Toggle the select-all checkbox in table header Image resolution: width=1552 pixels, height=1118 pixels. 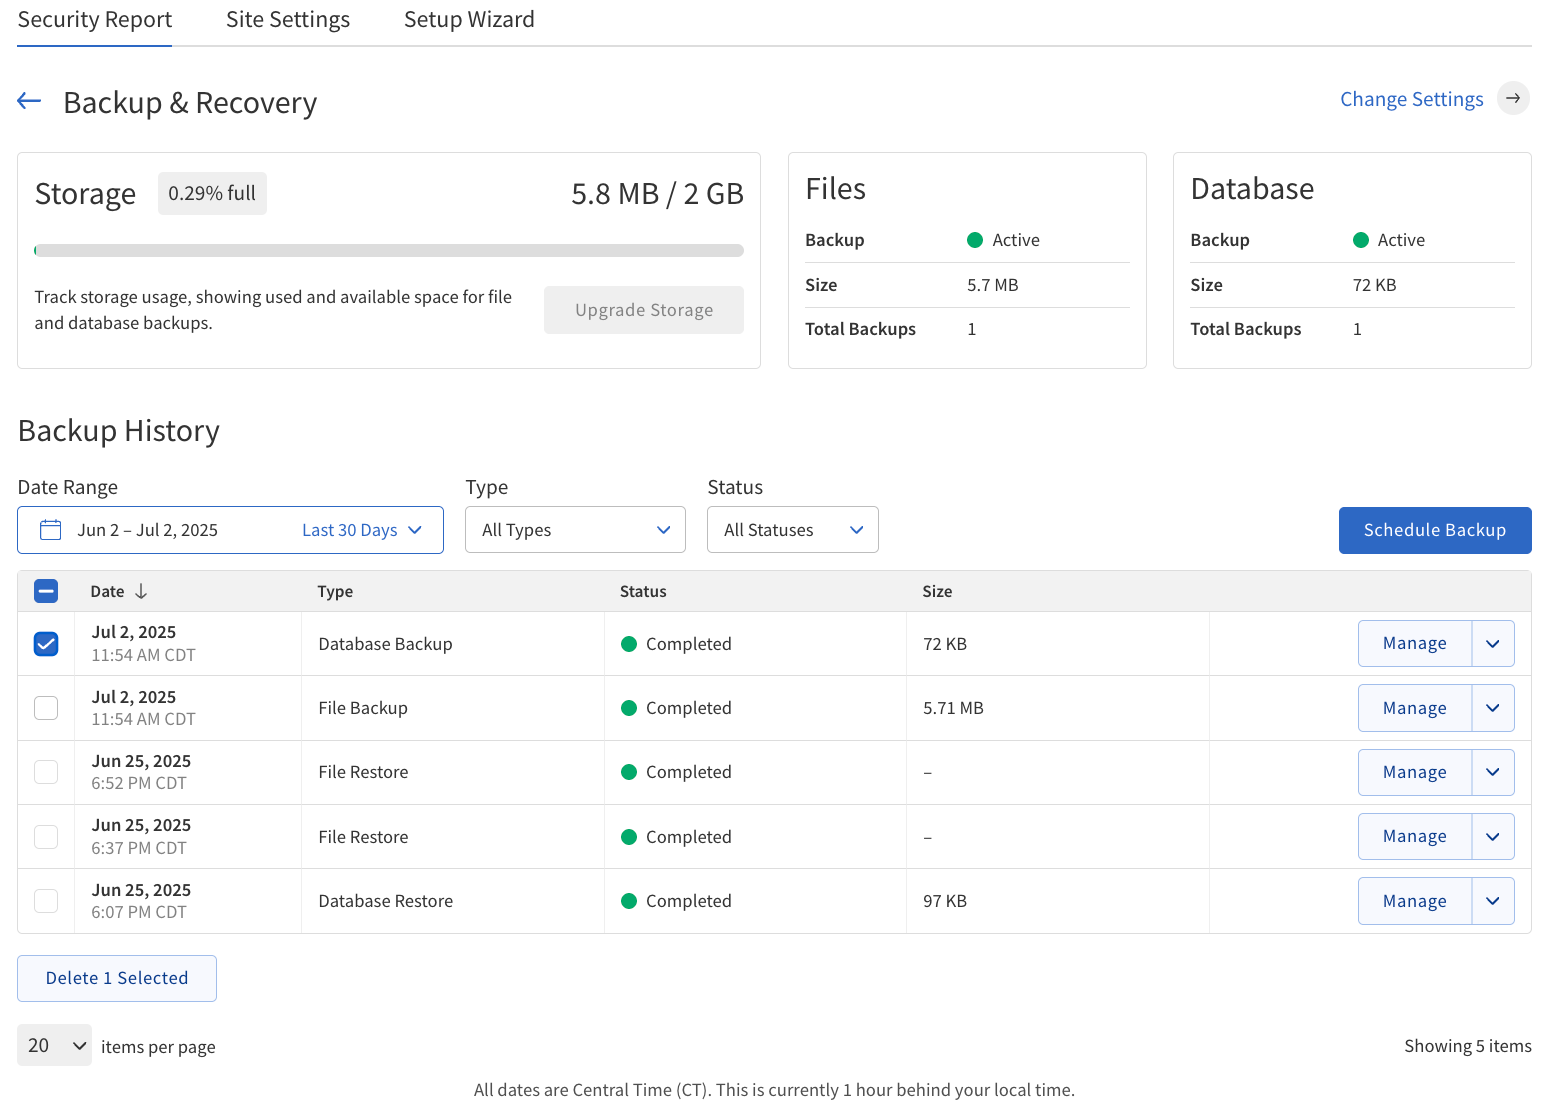pyautogui.click(x=46, y=591)
